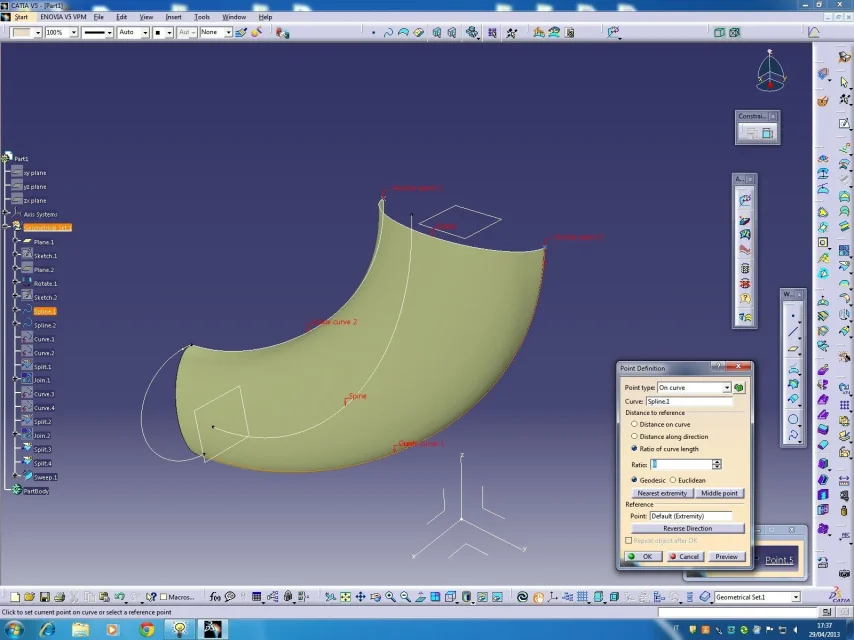This screenshot has height=640, width=854.
Task: Open the None layer dropdown
Action: [228, 33]
